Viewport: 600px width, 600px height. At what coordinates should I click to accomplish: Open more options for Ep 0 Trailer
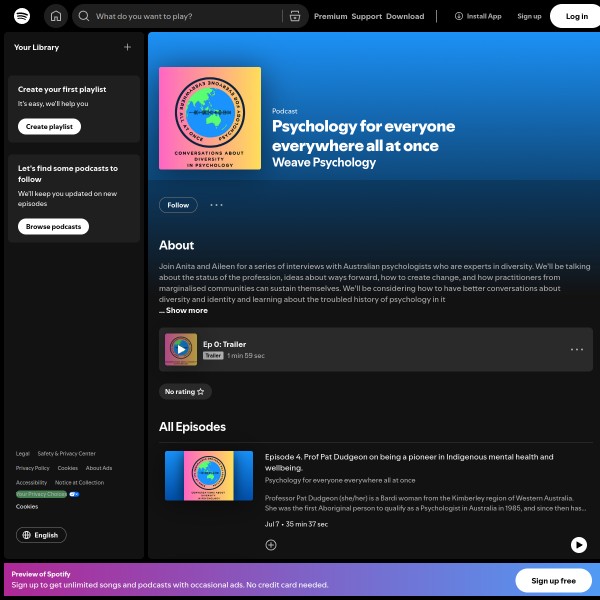pos(577,350)
